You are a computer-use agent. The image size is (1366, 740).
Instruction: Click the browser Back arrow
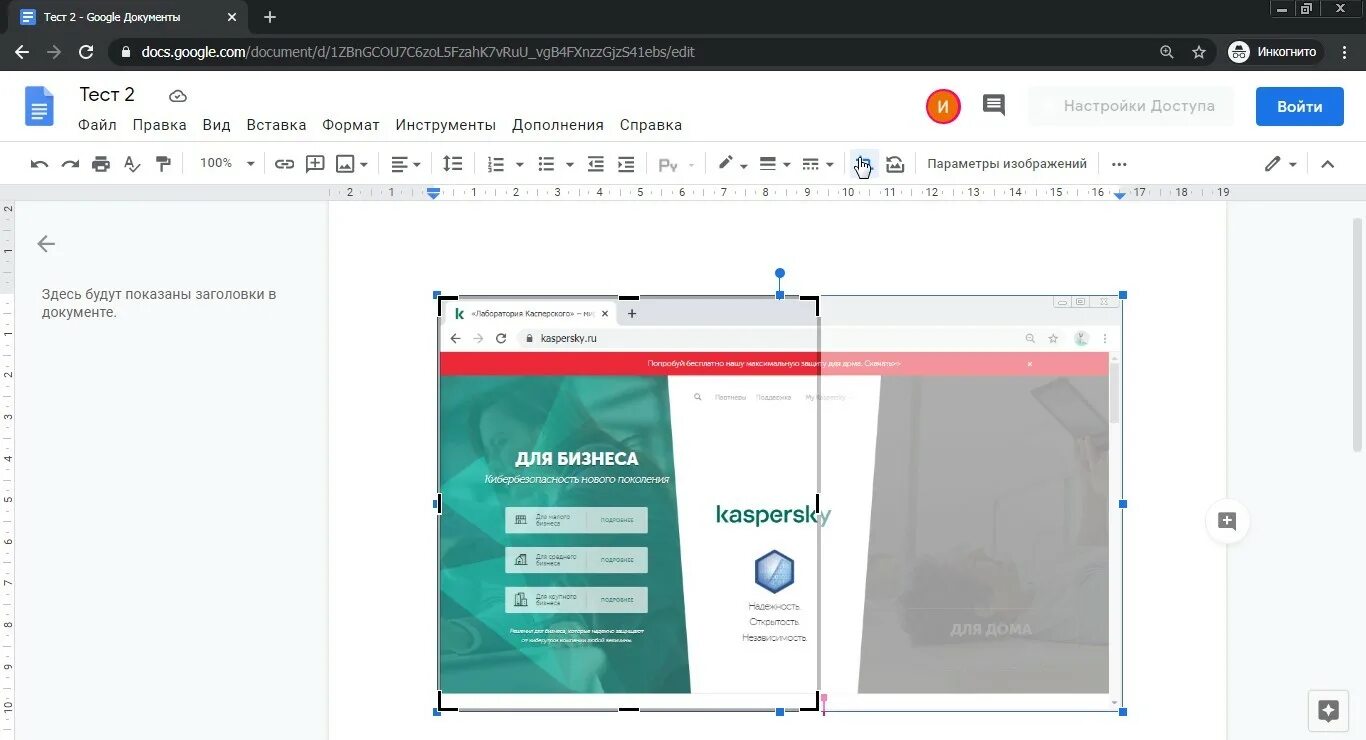tap(22, 52)
